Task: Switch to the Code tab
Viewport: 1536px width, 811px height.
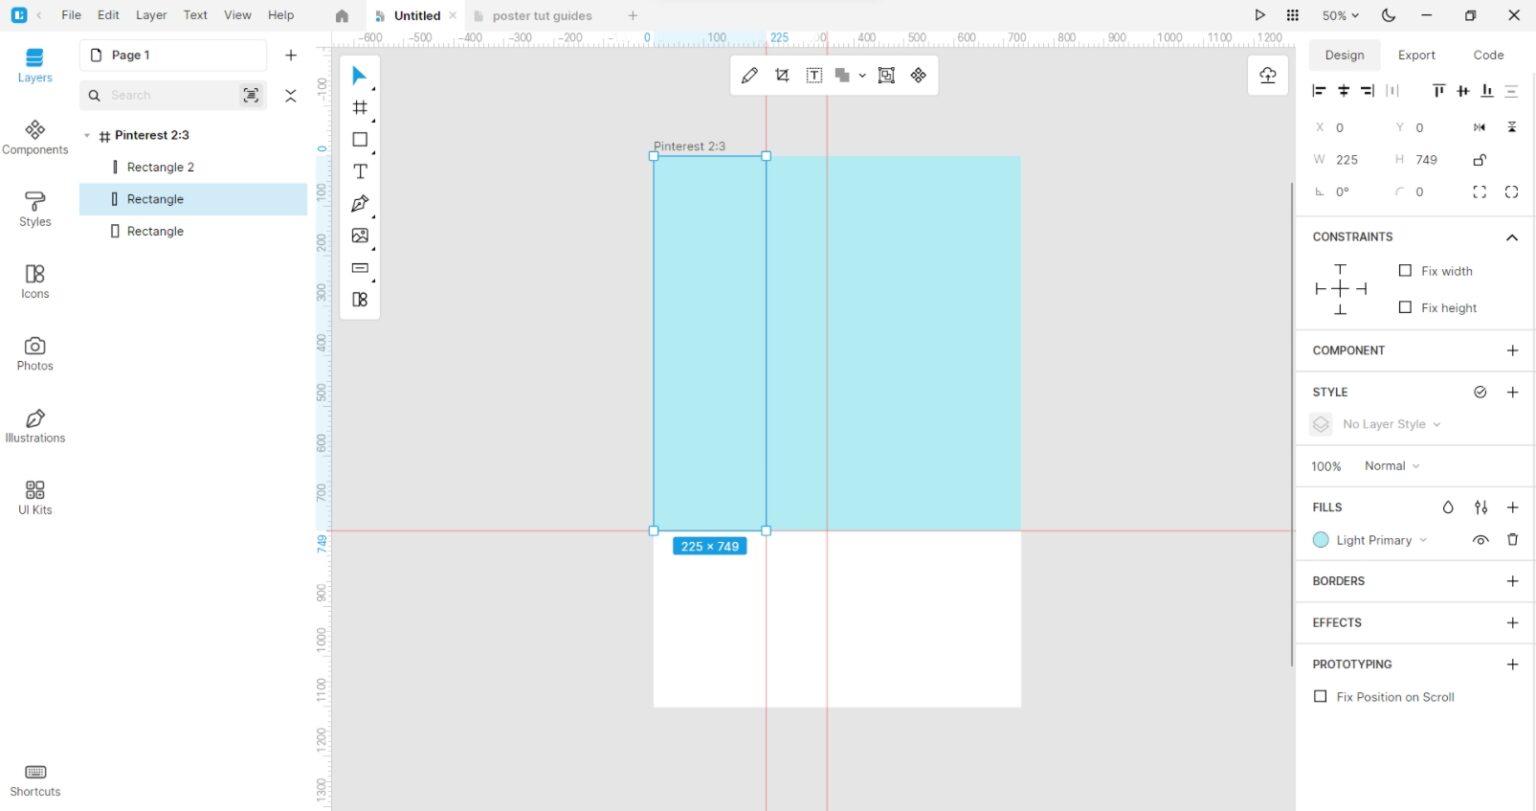Action: coord(1488,55)
